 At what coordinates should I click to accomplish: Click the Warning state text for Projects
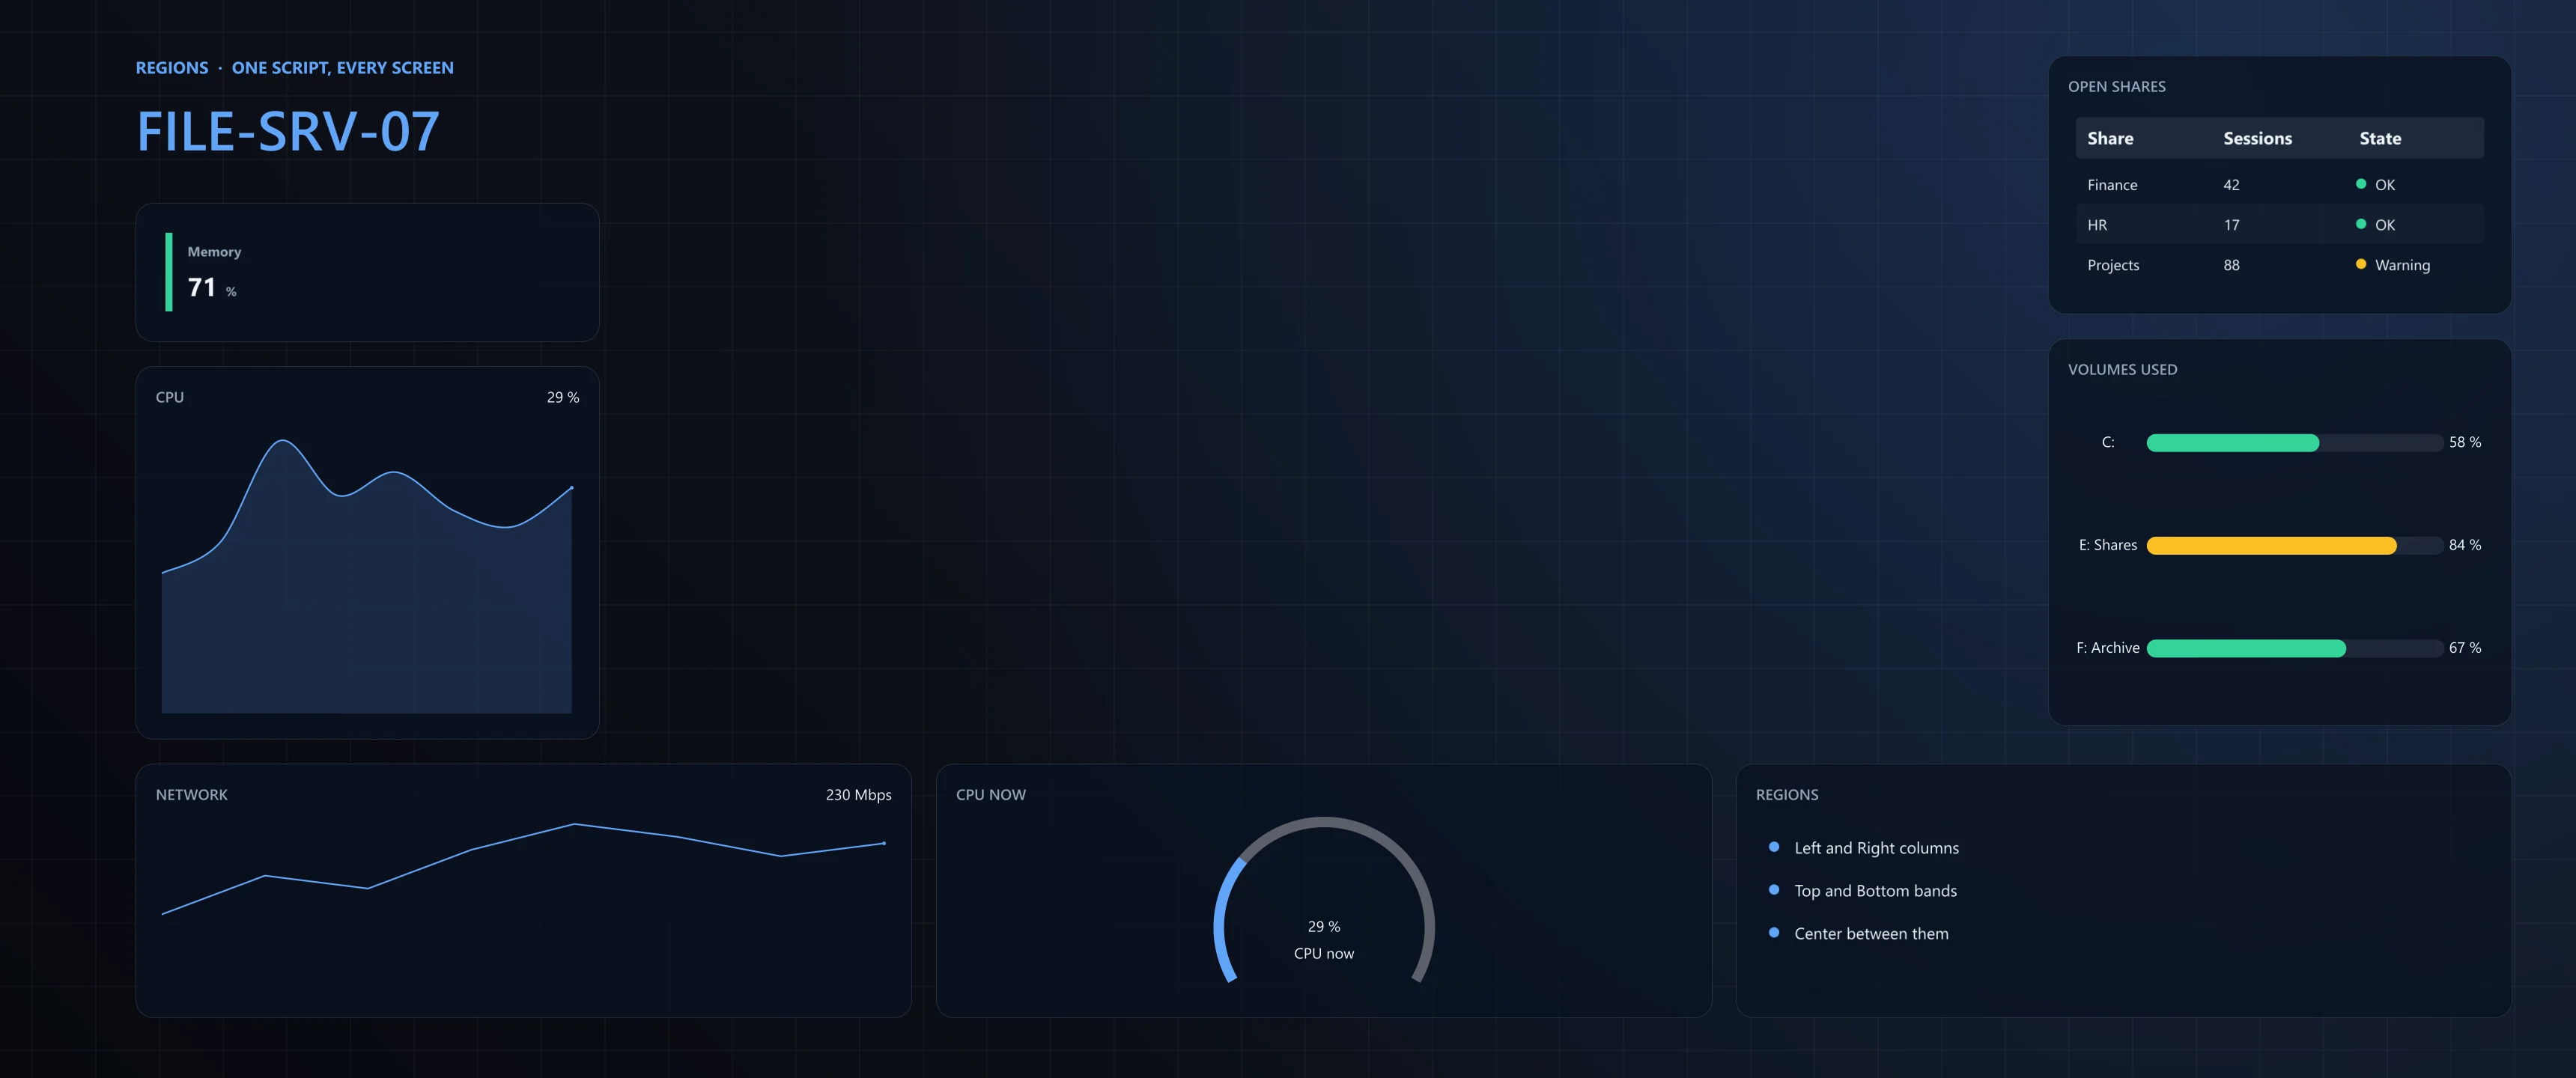coord(2402,265)
